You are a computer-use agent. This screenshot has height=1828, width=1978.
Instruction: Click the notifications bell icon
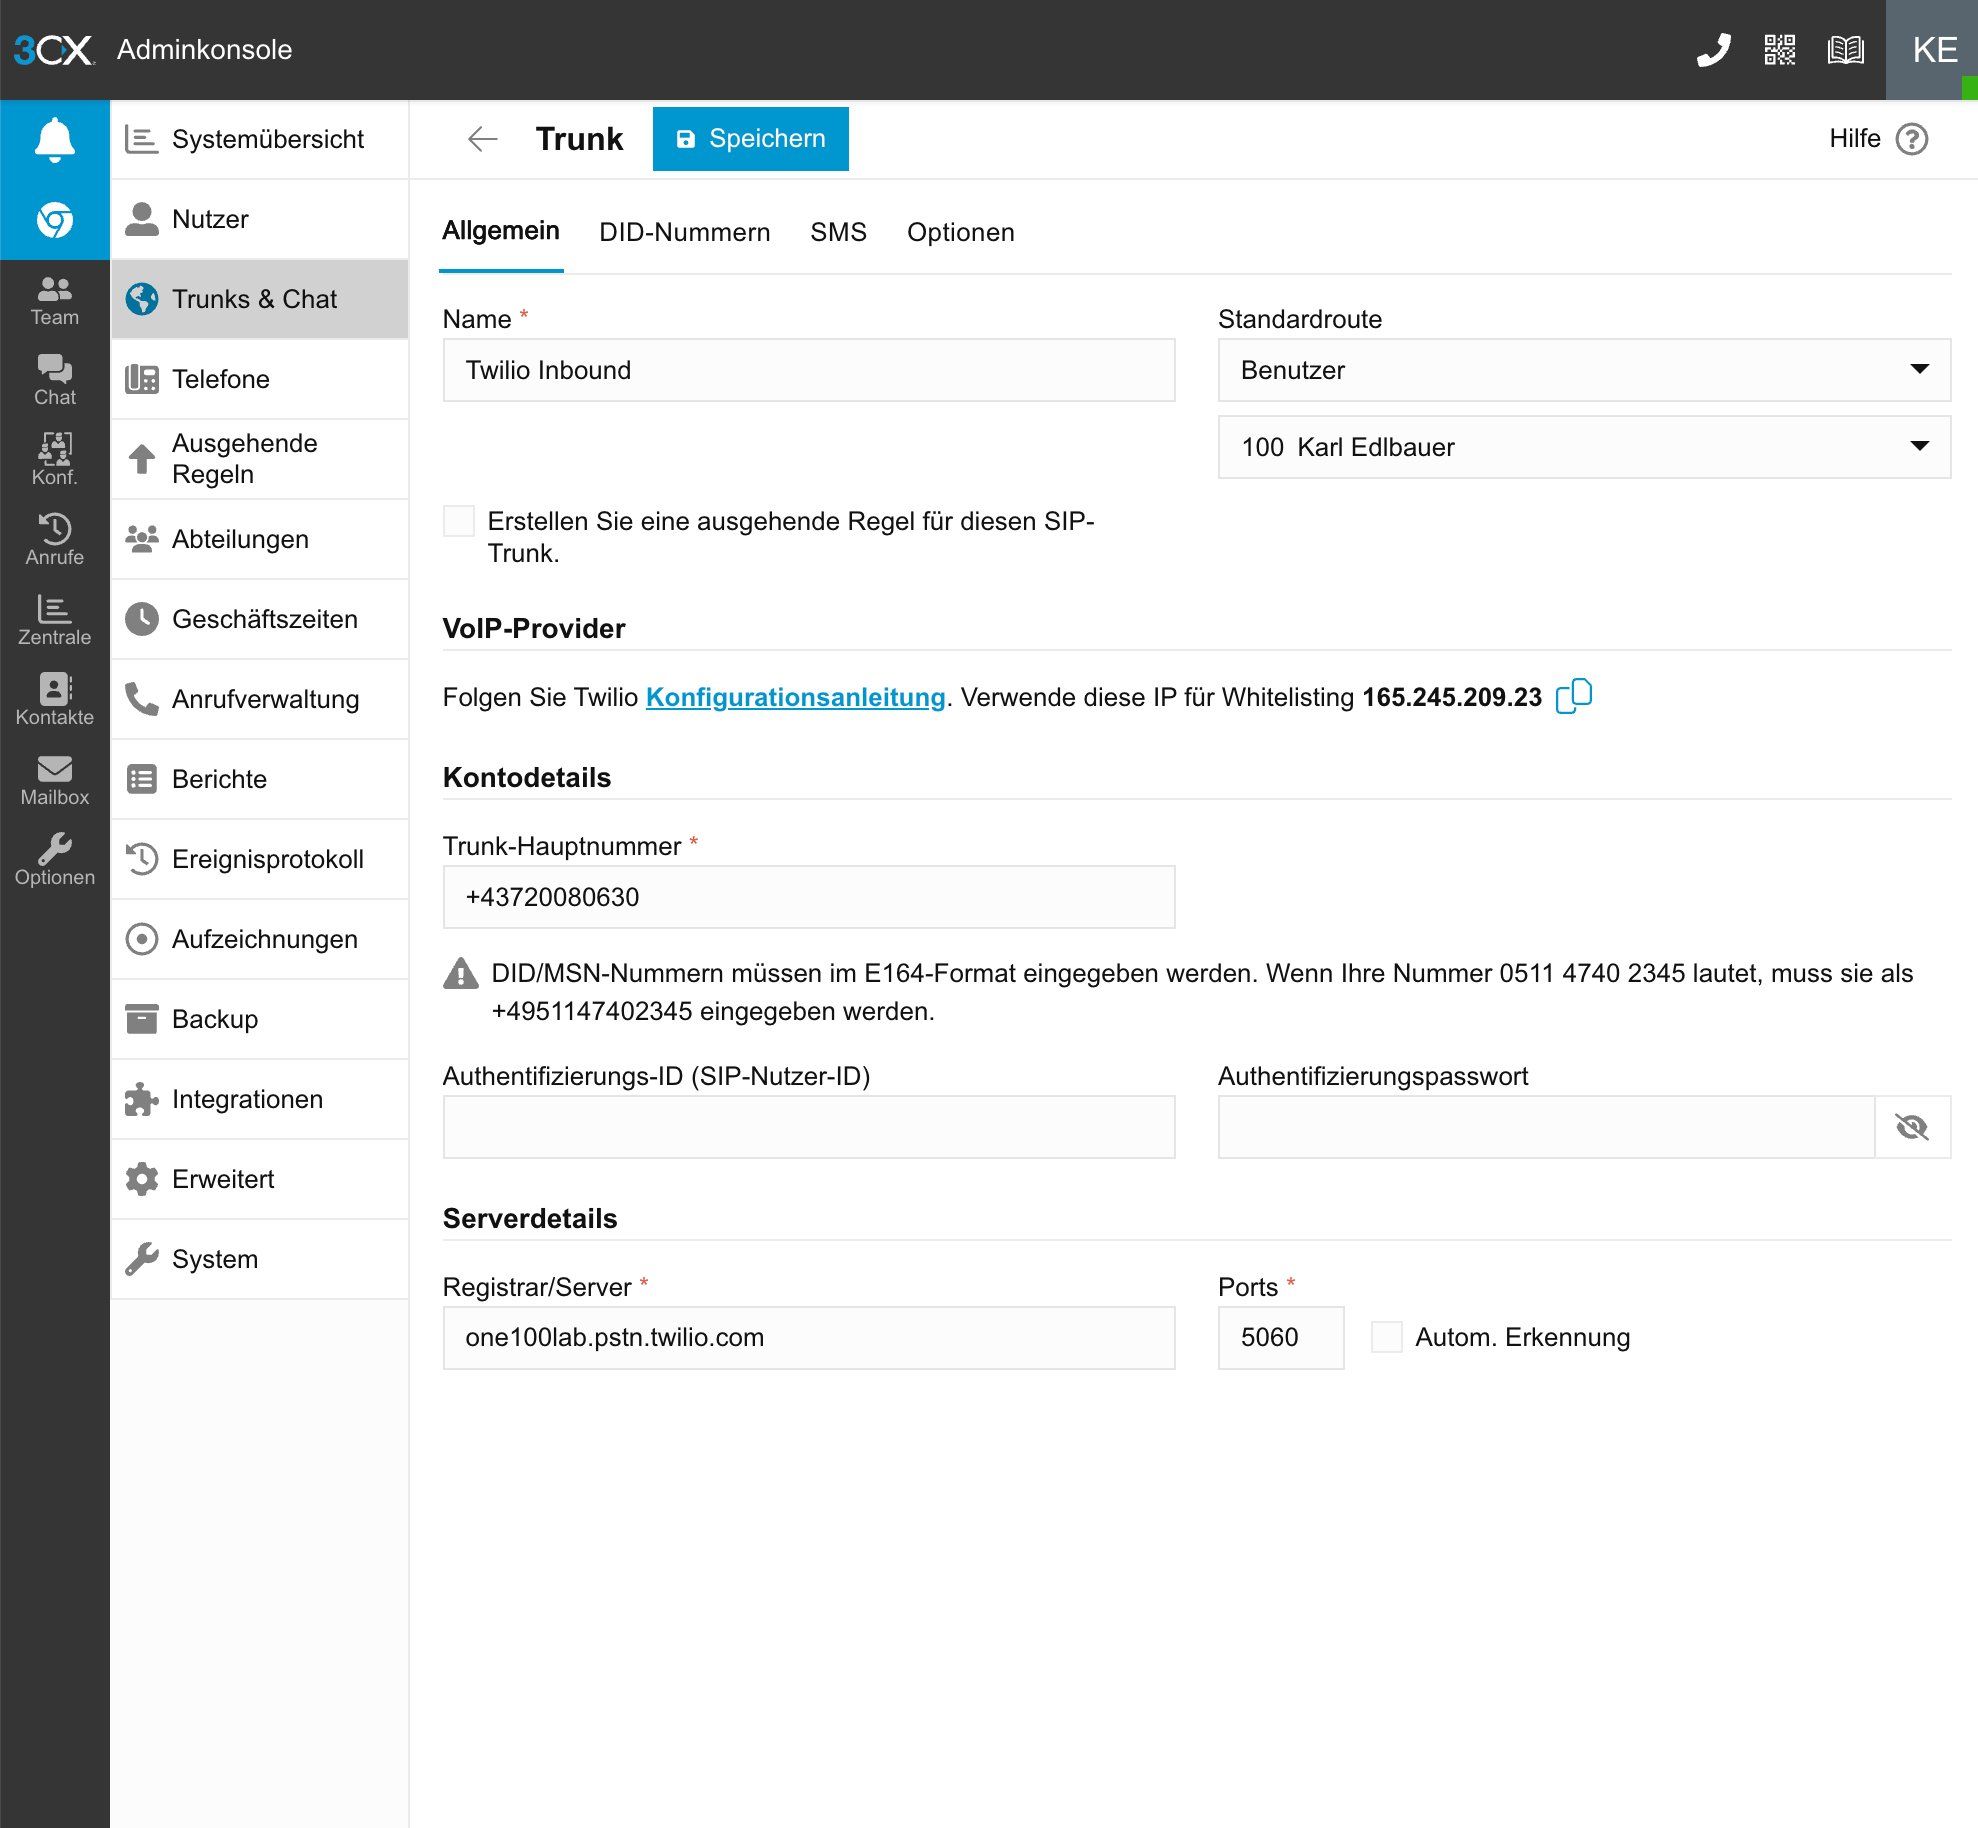55,139
